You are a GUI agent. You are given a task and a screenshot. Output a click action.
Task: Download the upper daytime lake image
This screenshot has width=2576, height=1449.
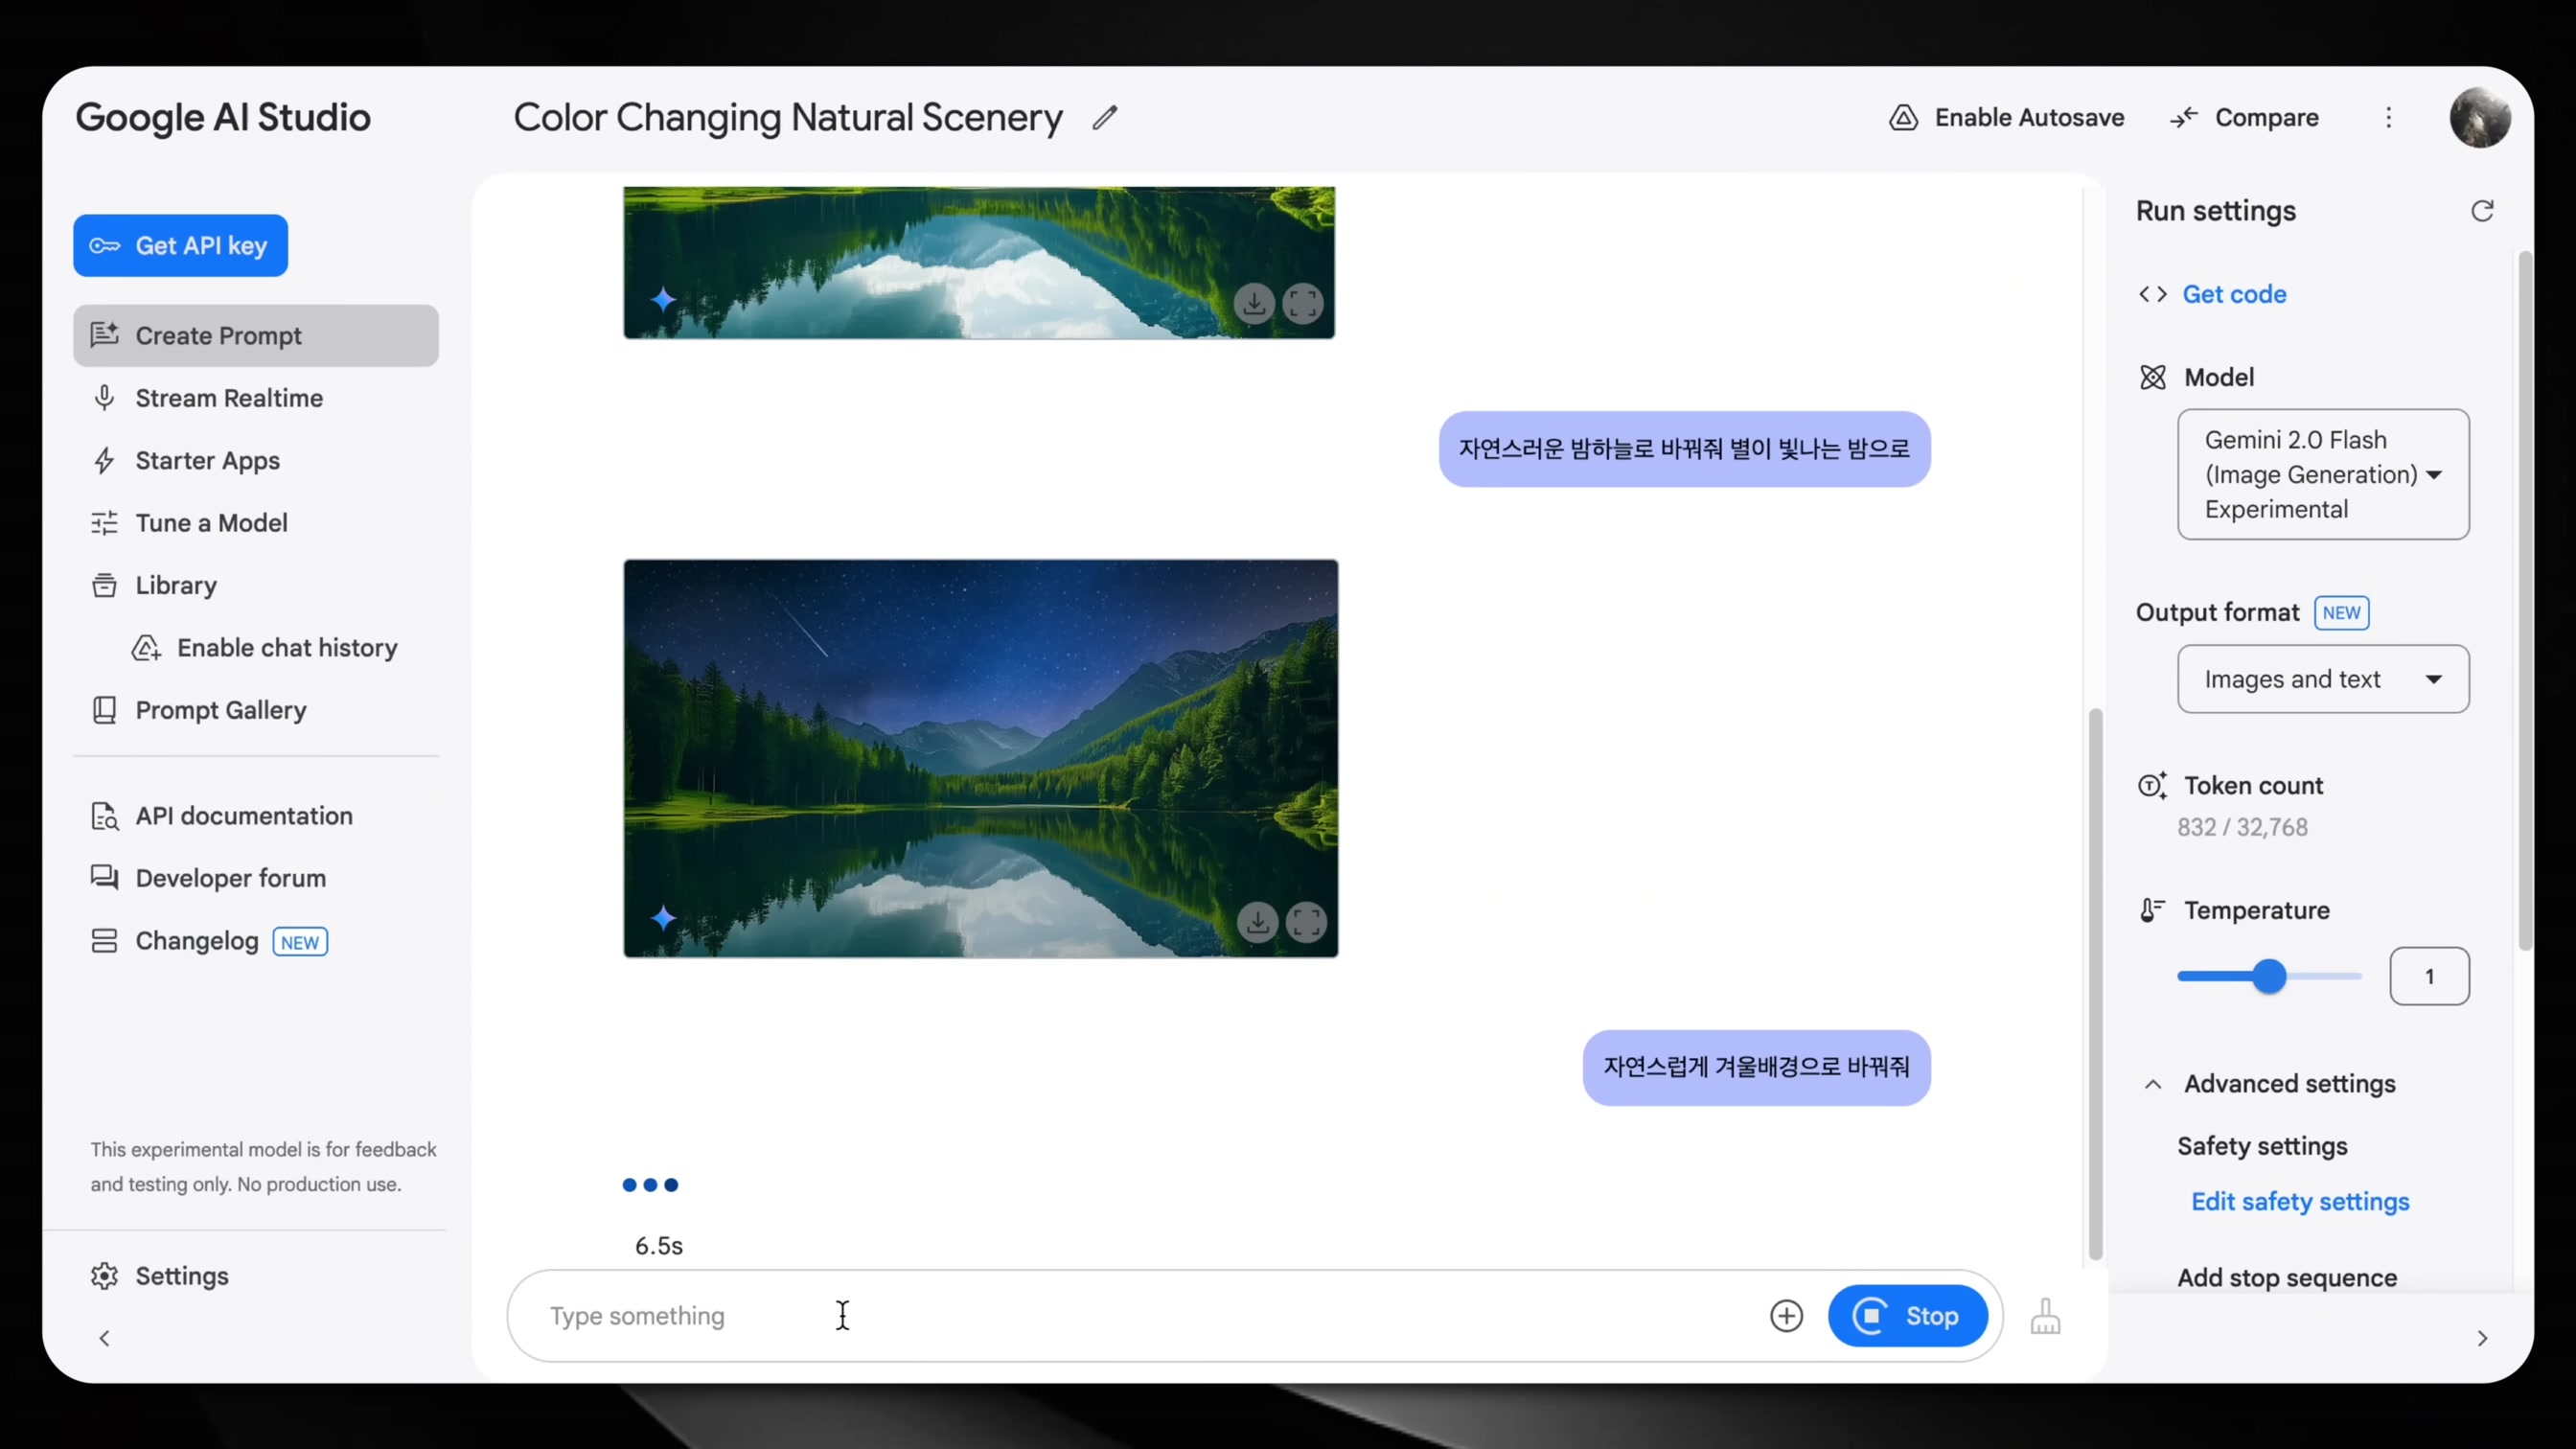click(x=1254, y=302)
